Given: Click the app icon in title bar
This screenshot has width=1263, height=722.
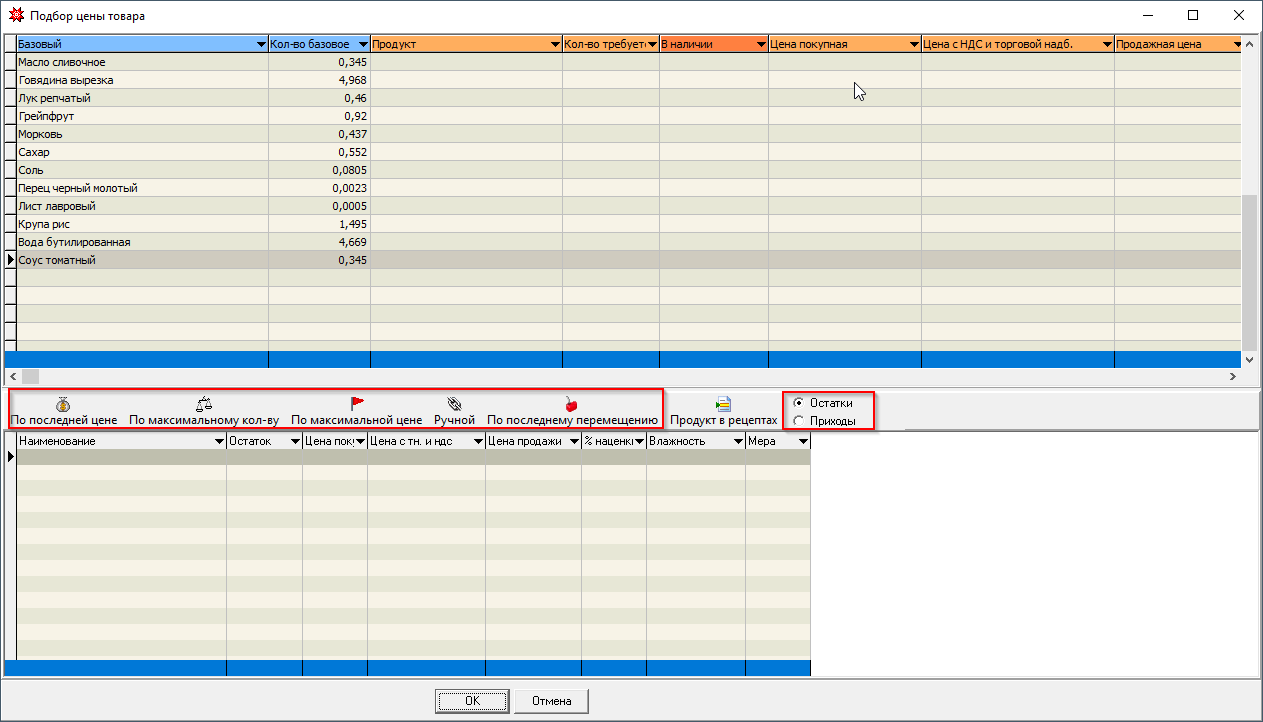Looking at the screenshot, I should [x=15, y=16].
